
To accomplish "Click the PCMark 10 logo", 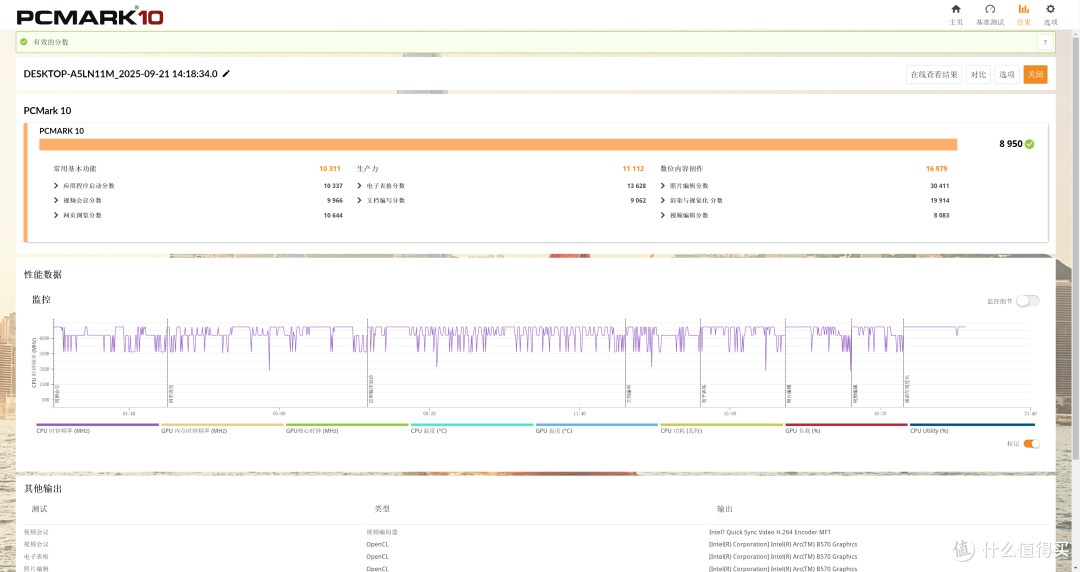I will tap(90, 17).
